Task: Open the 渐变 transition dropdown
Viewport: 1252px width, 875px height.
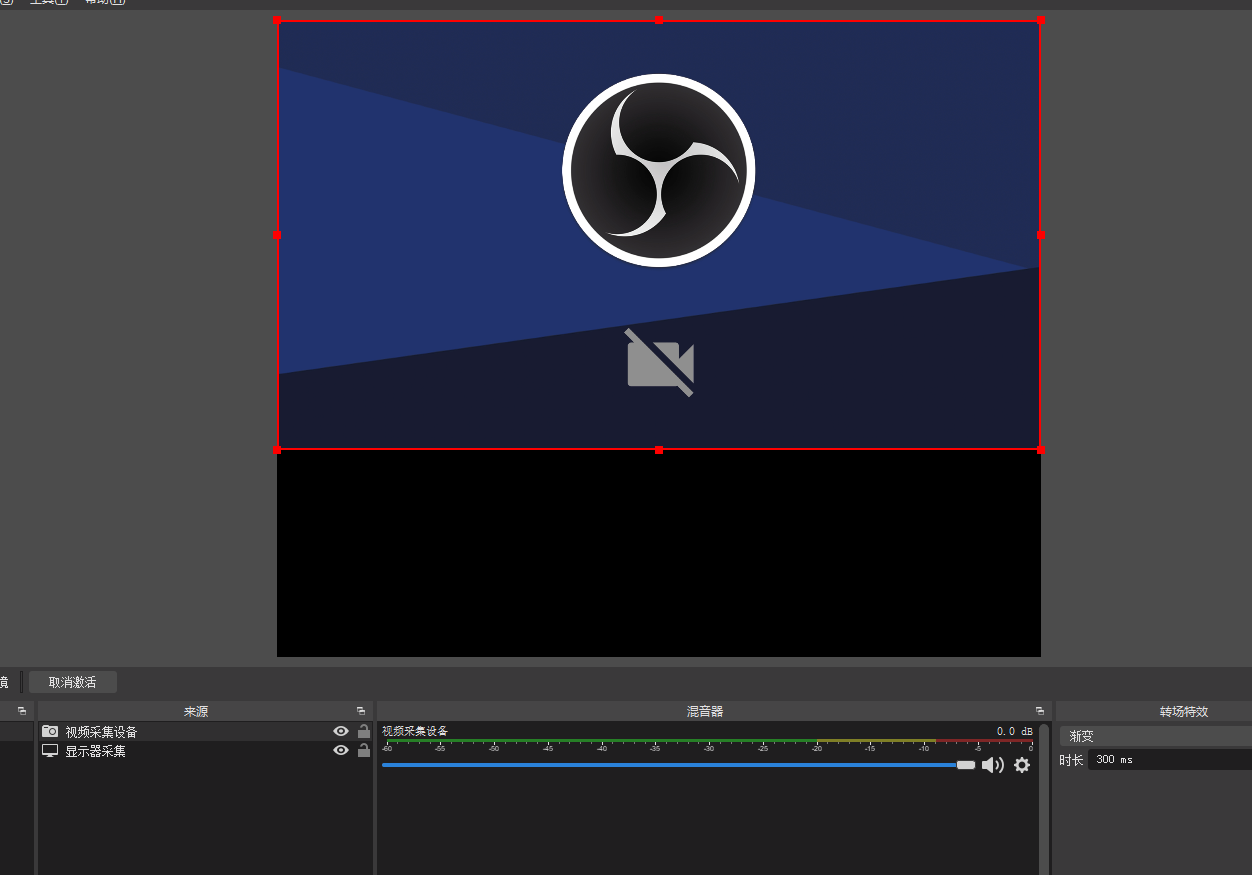Action: (1155, 736)
